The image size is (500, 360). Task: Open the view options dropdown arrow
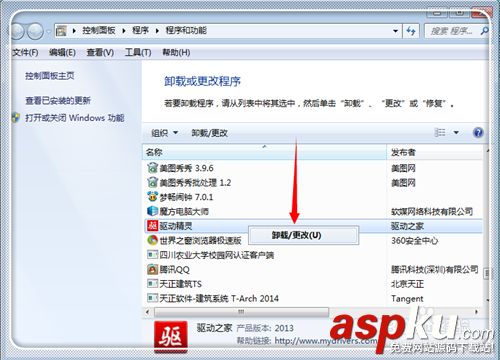click(x=456, y=133)
